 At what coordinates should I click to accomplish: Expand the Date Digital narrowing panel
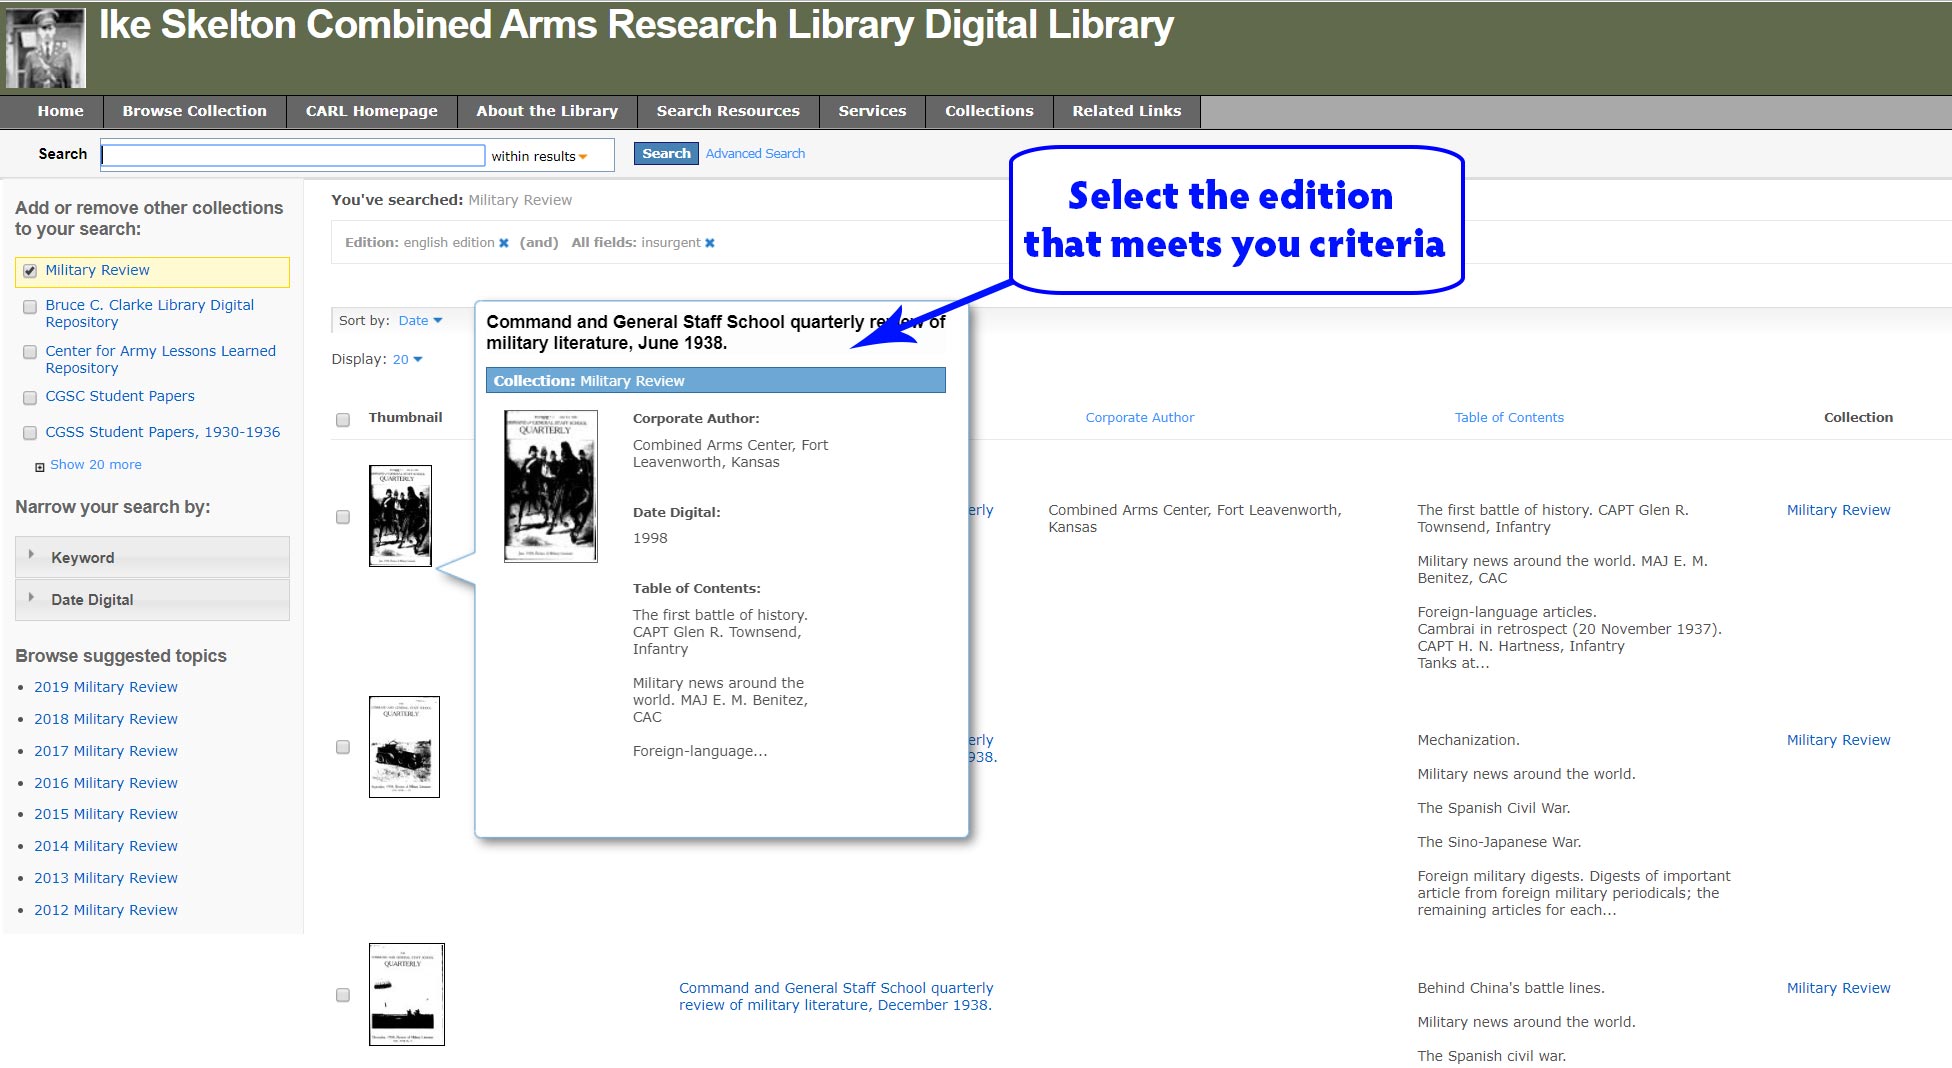point(152,599)
